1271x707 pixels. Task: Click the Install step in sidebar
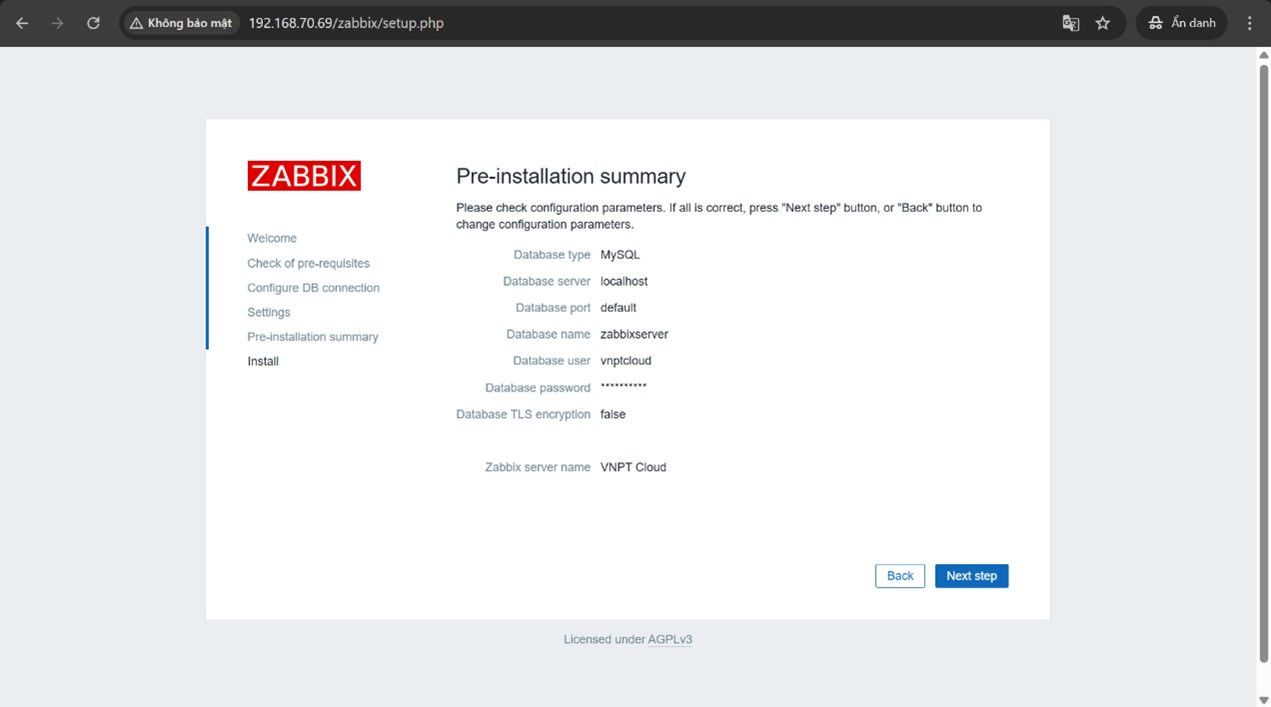click(263, 361)
